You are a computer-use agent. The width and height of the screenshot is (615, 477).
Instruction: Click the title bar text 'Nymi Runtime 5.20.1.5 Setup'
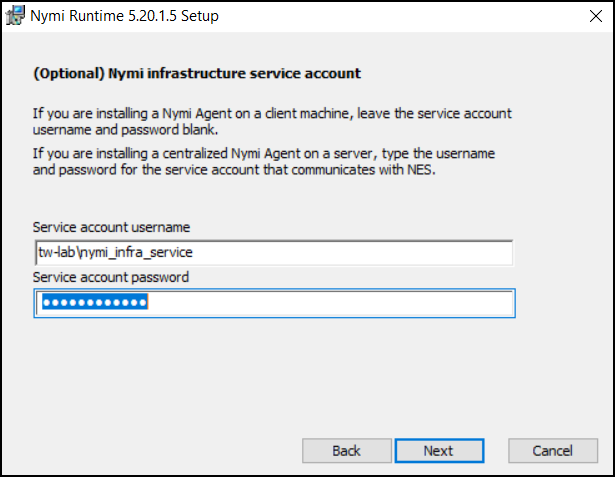point(125,16)
